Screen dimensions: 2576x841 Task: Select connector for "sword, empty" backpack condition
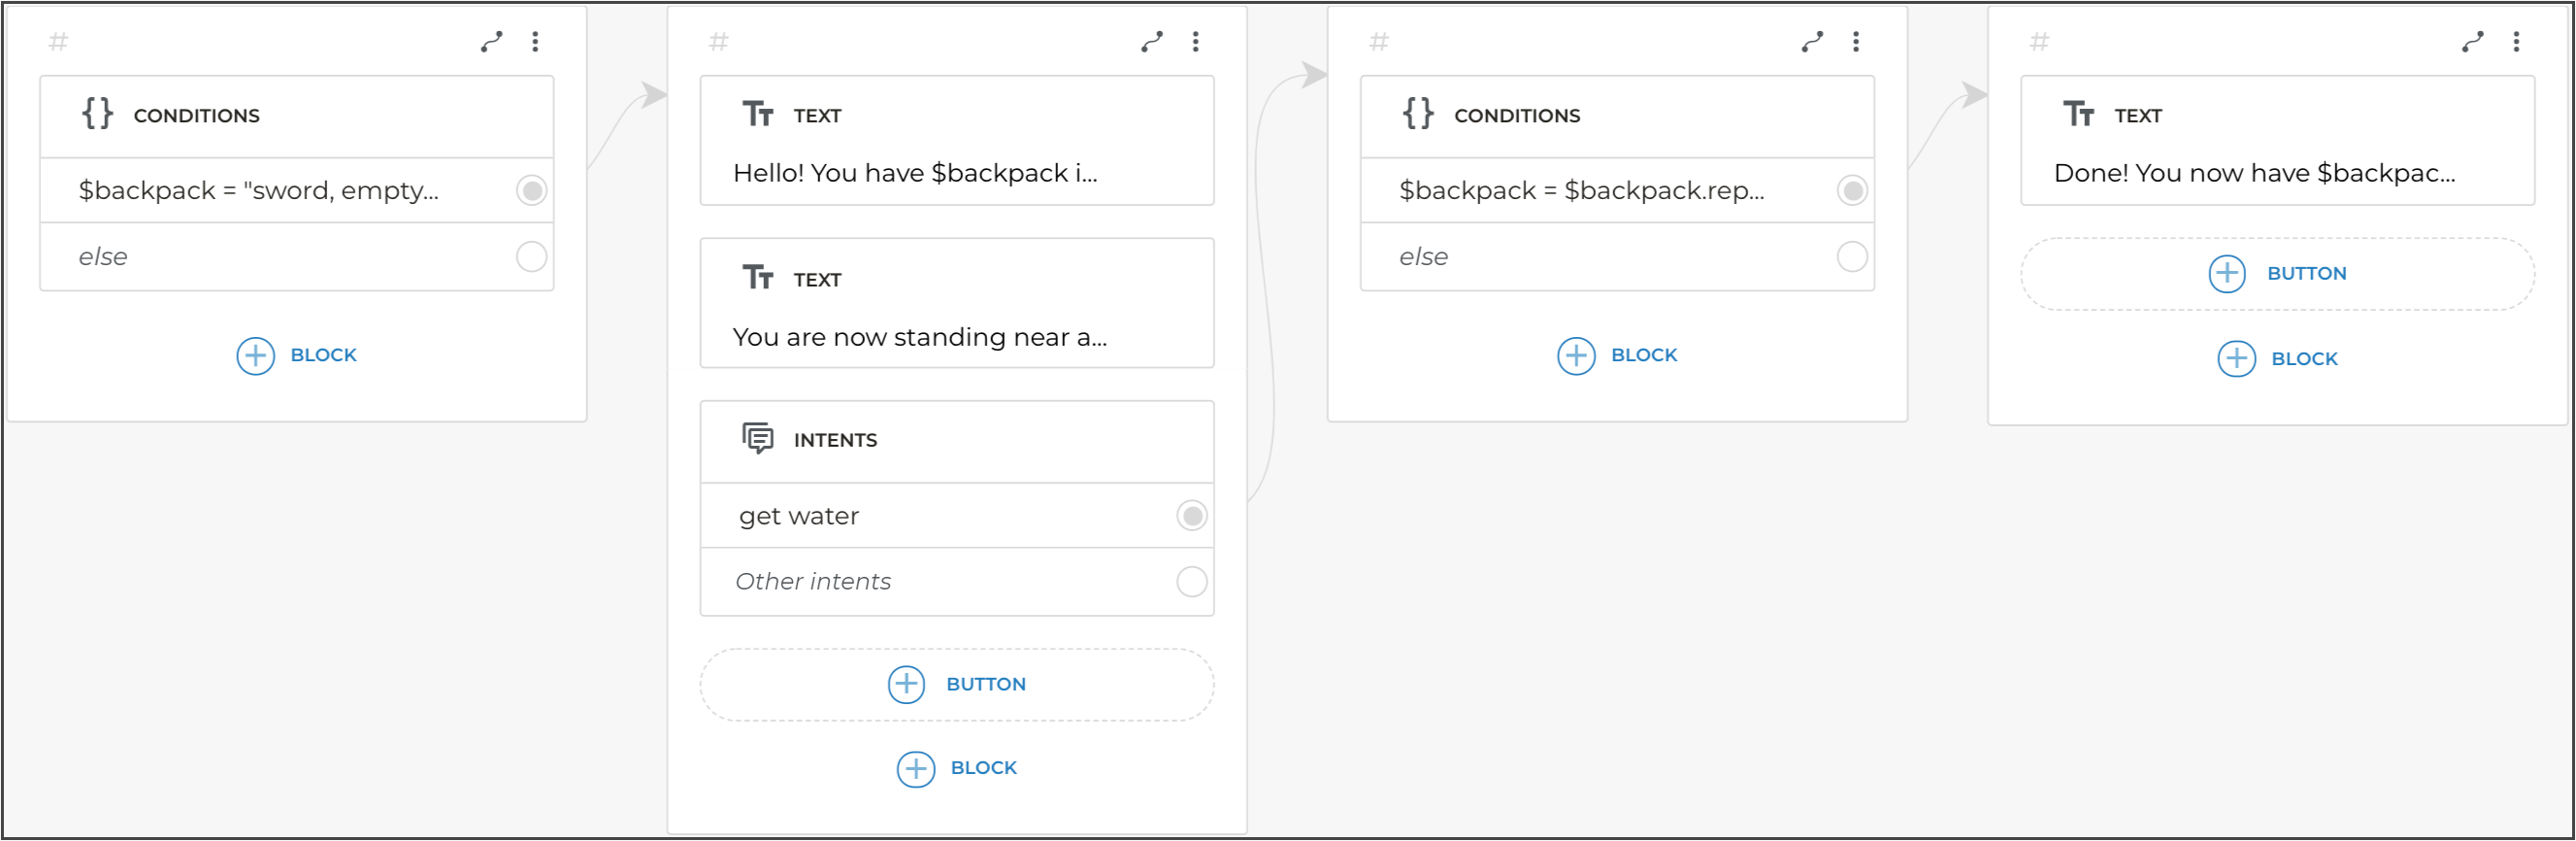[531, 190]
